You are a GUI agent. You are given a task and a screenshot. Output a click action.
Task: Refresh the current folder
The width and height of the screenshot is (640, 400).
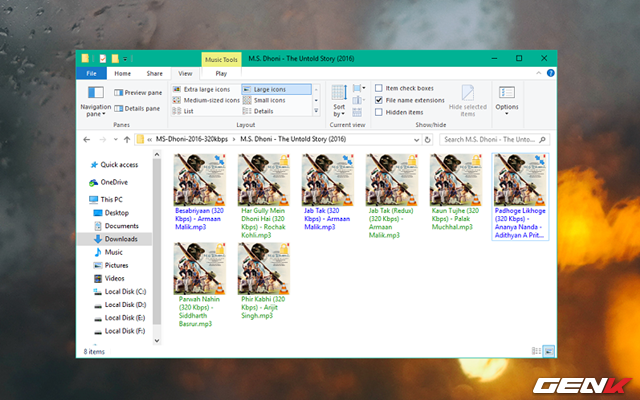(427, 140)
